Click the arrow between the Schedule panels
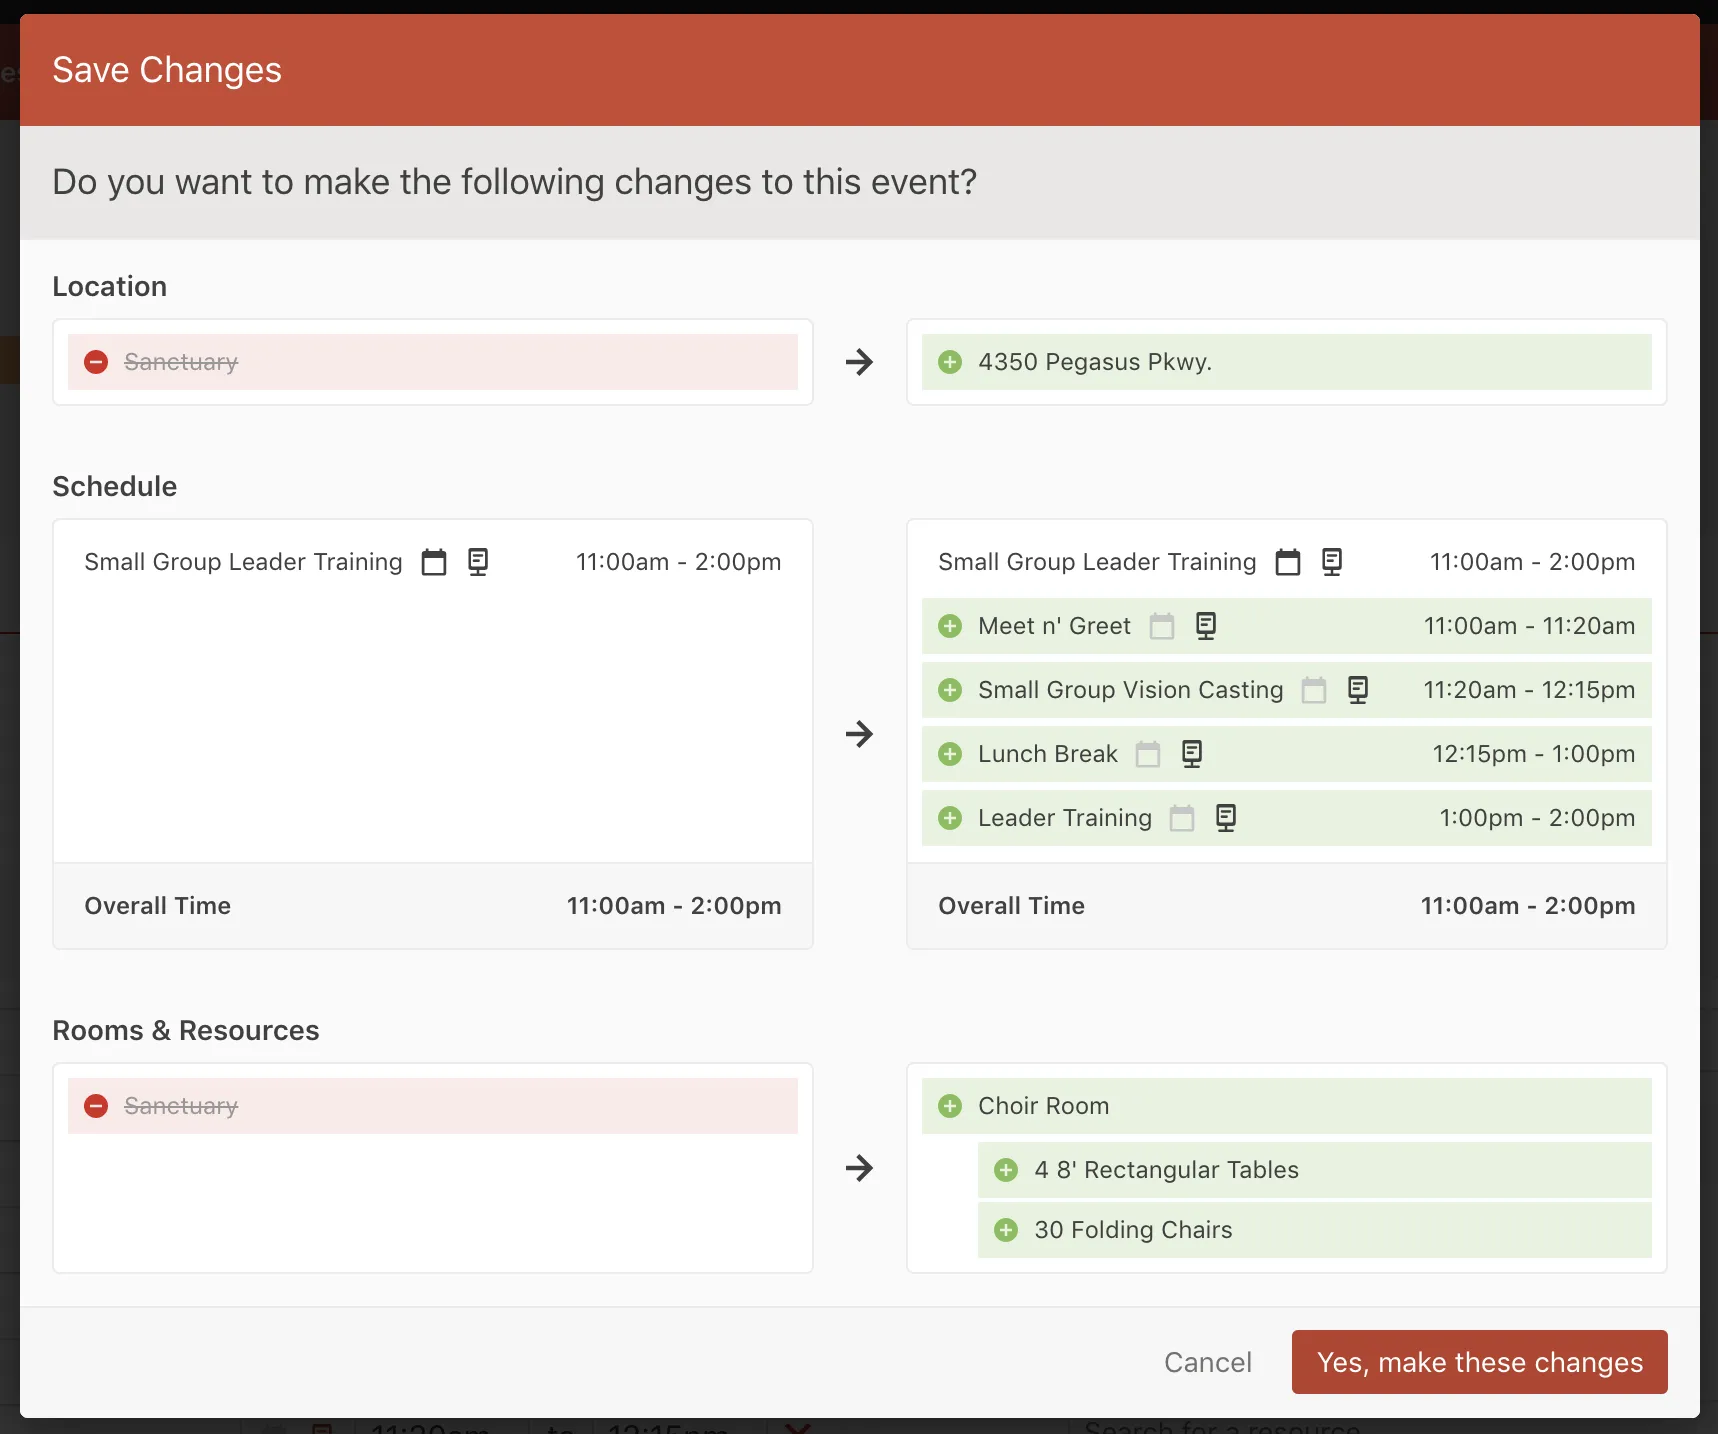The height and width of the screenshot is (1434, 1718). (x=859, y=734)
